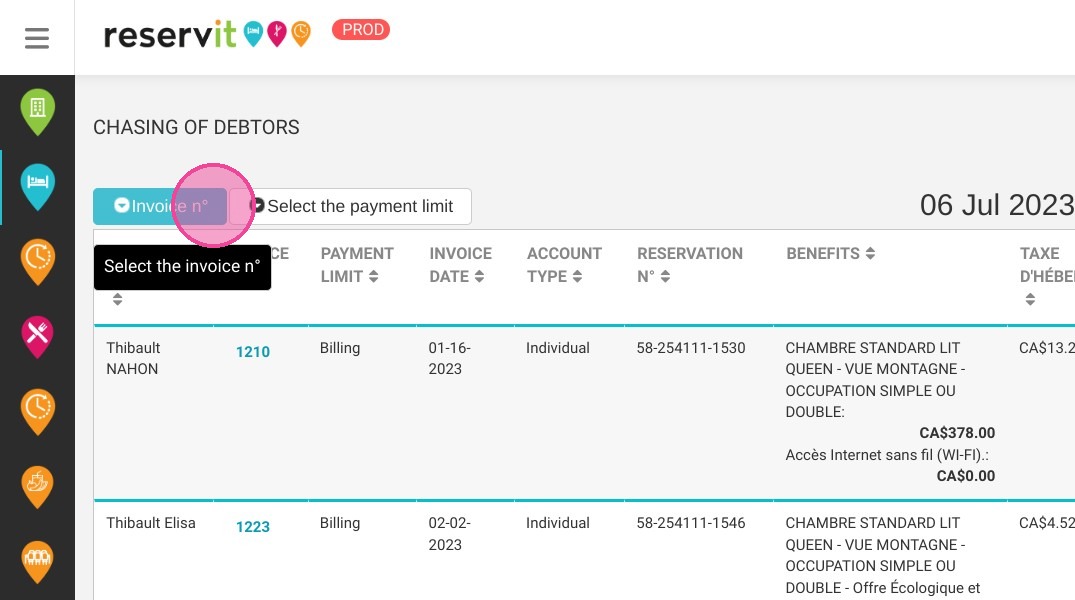
Task: Sort by Reservation N° column header
Action: pos(690,265)
